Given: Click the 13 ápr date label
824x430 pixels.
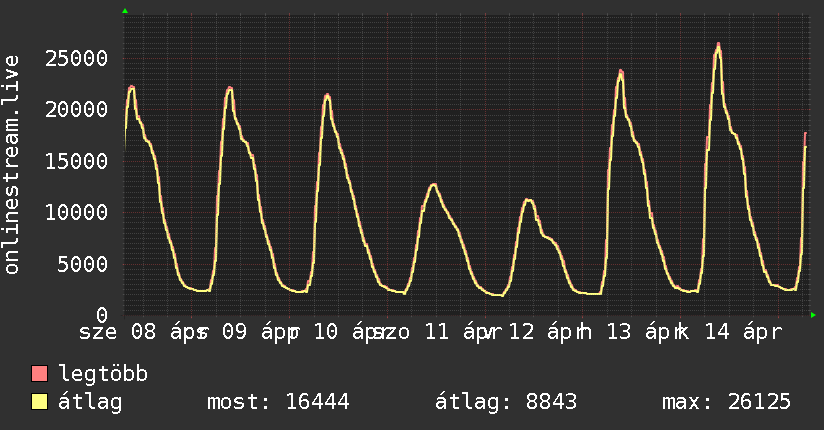Looking at the screenshot, I should (645, 332).
